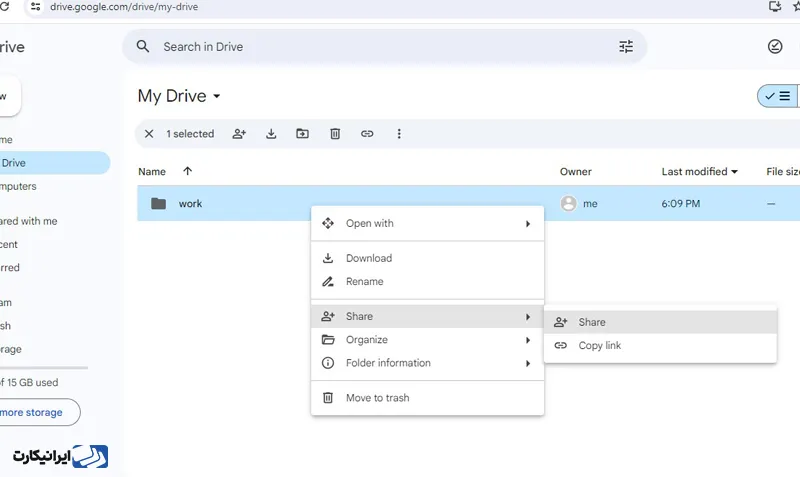This screenshot has width=800, height=477.
Task: Click the trash toolbar icon
Action: 335,134
